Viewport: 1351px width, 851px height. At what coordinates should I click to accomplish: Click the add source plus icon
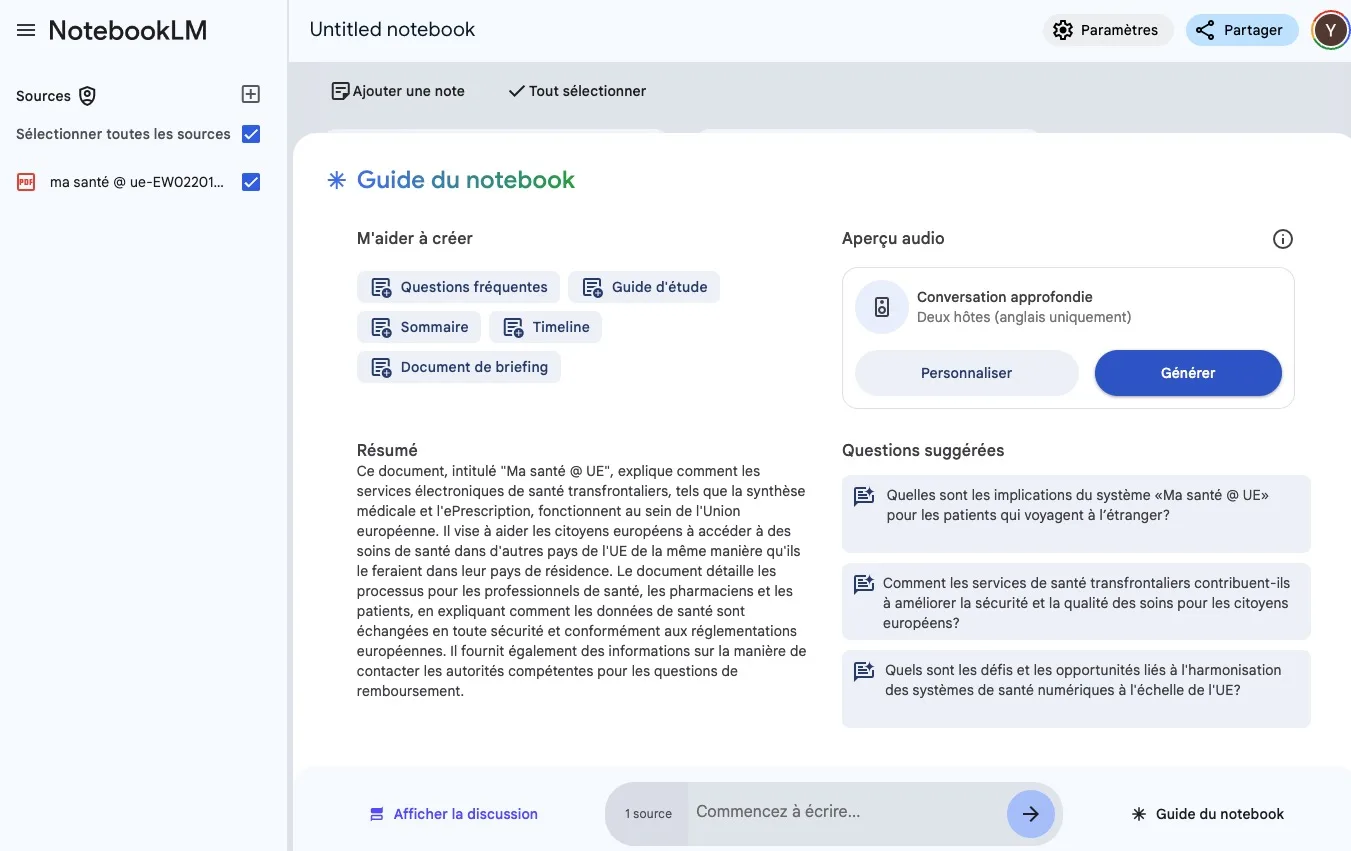(251, 94)
